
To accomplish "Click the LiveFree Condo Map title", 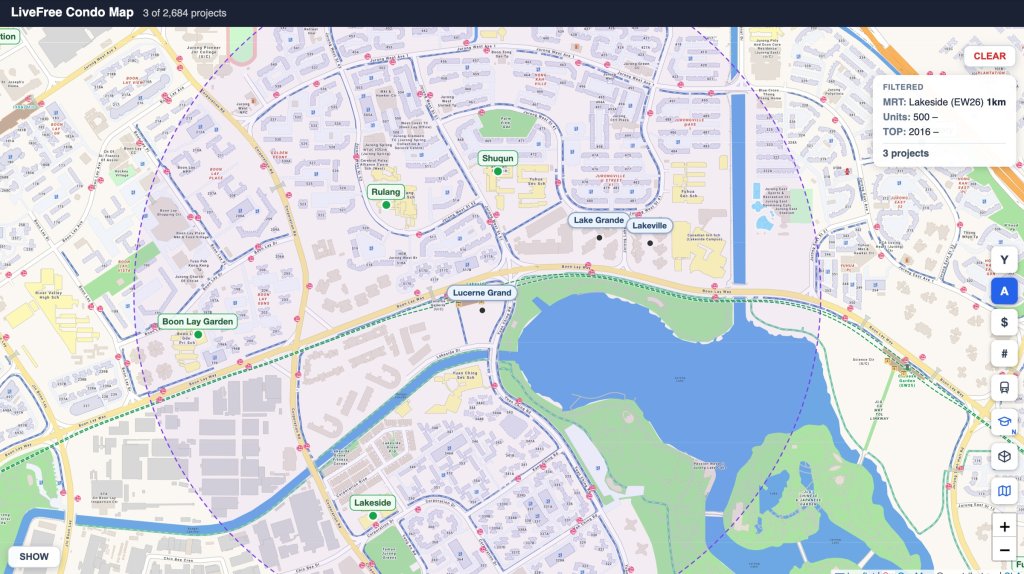I will 72,12.
